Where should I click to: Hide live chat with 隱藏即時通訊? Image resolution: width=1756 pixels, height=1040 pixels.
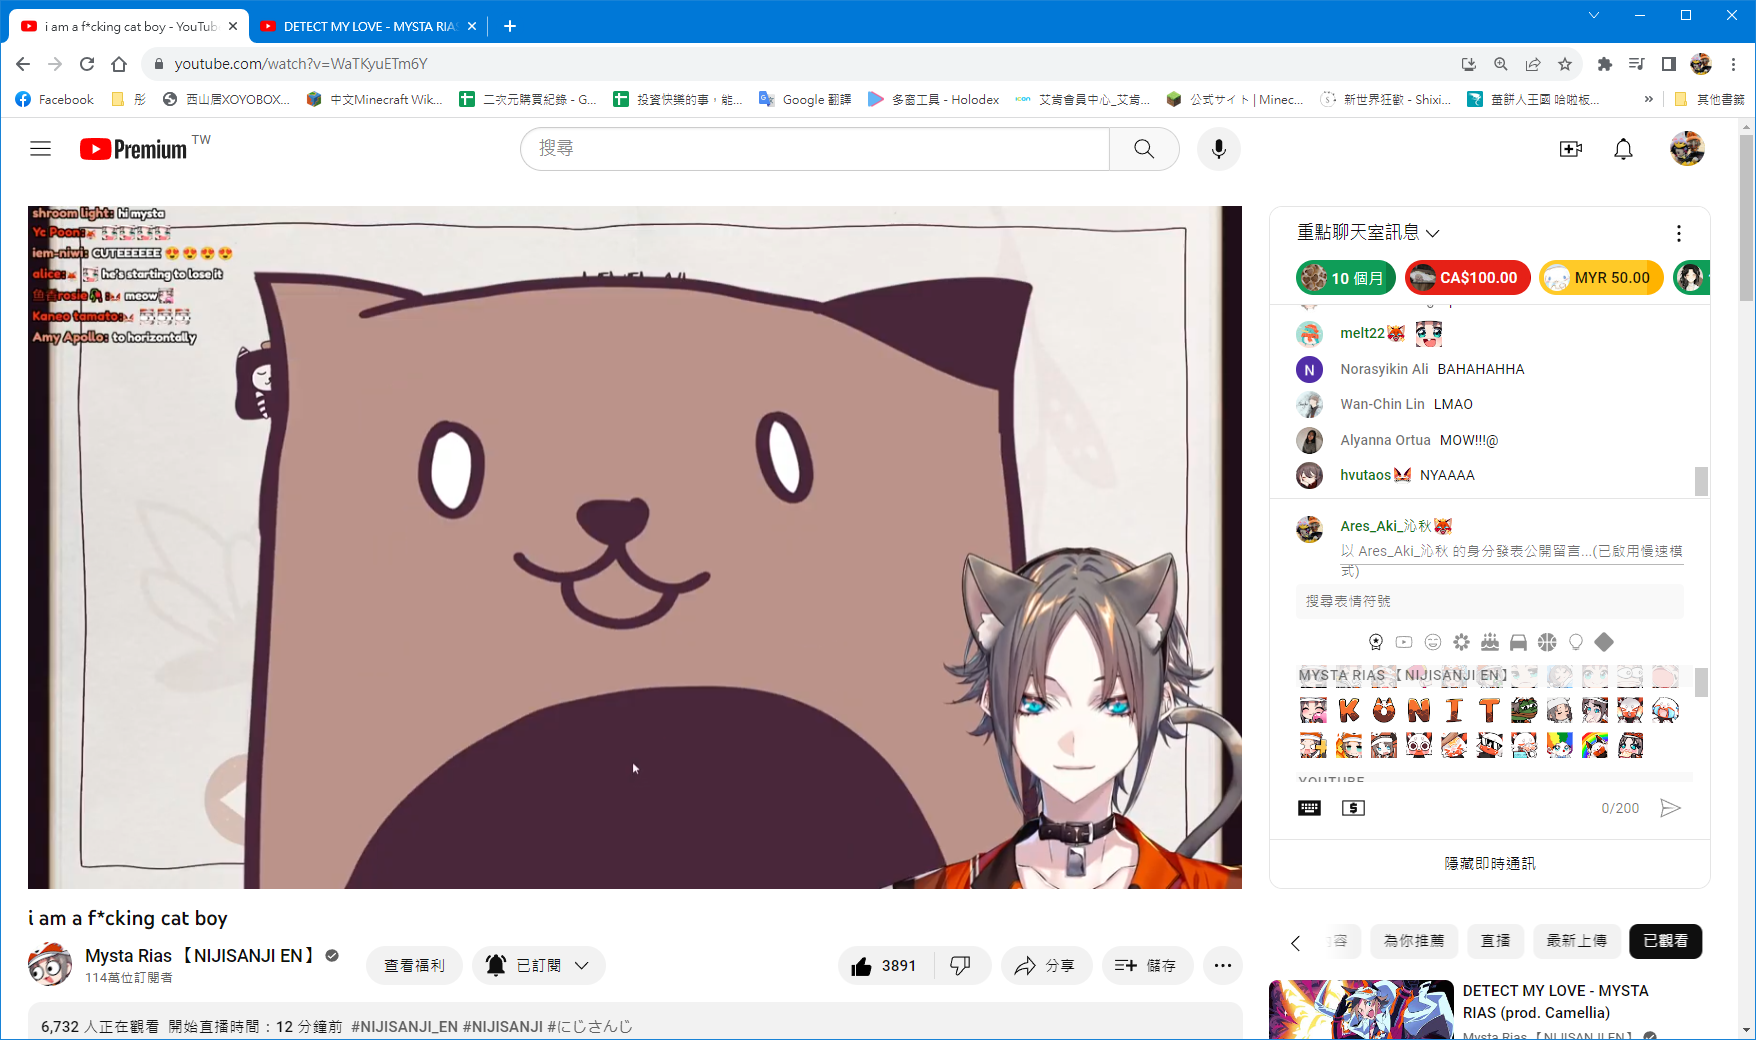[x=1490, y=863]
